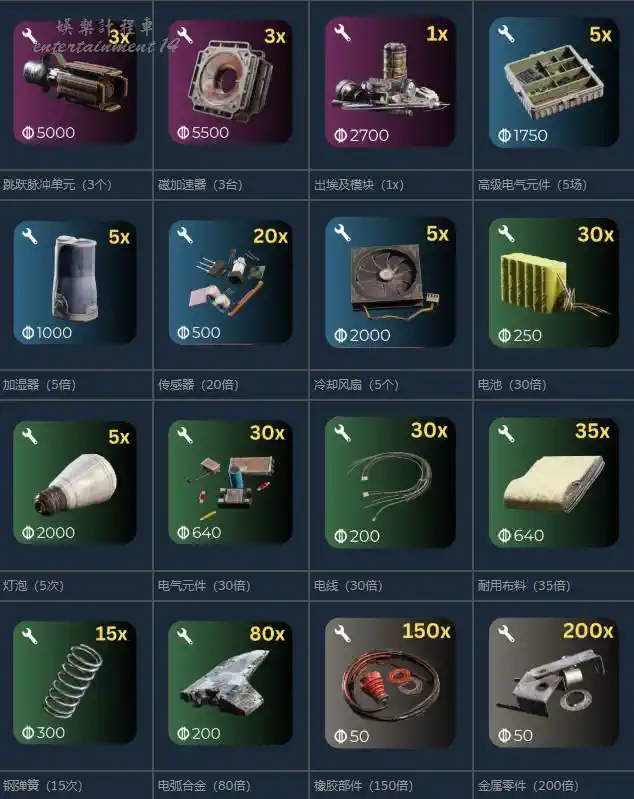Viewport: 634px width, 799px height.
Task: Open the 1x module item priced 2700
Action: tap(390, 82)
